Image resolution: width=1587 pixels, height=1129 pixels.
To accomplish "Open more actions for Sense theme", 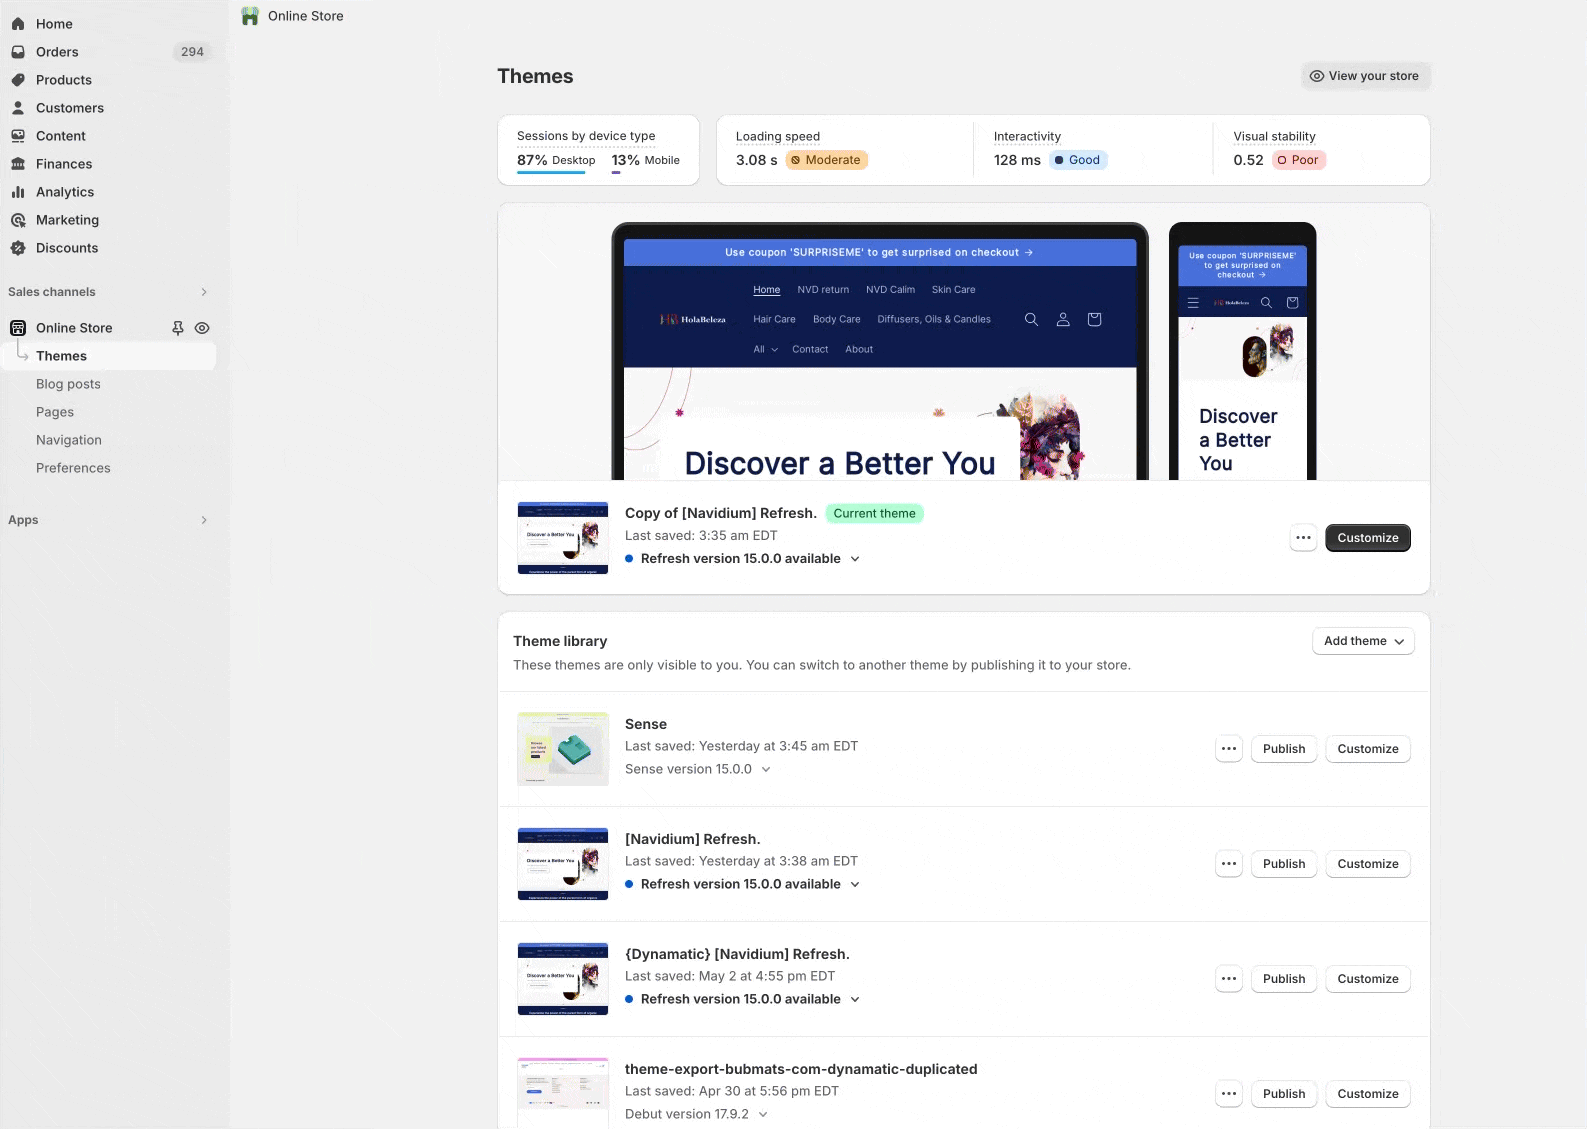I will point(1229,749).
